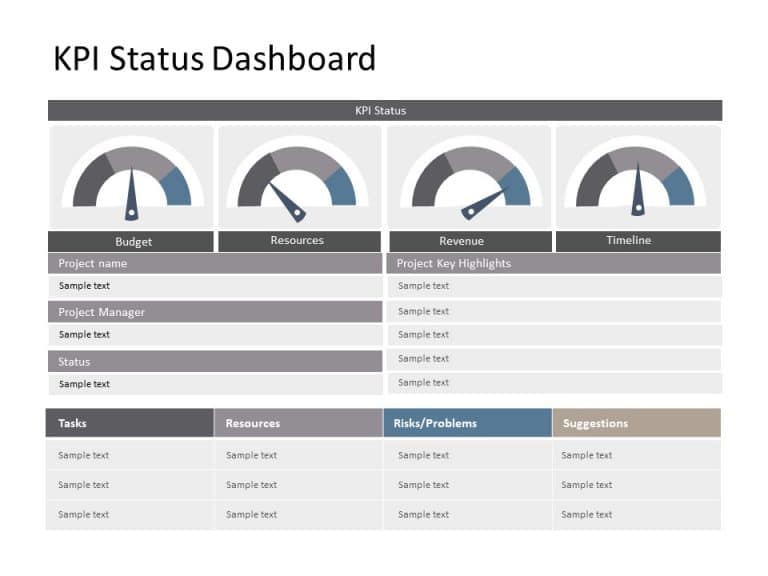Select the Project Key Highlights header
The image size is (768, 576).
click(553, 264)
